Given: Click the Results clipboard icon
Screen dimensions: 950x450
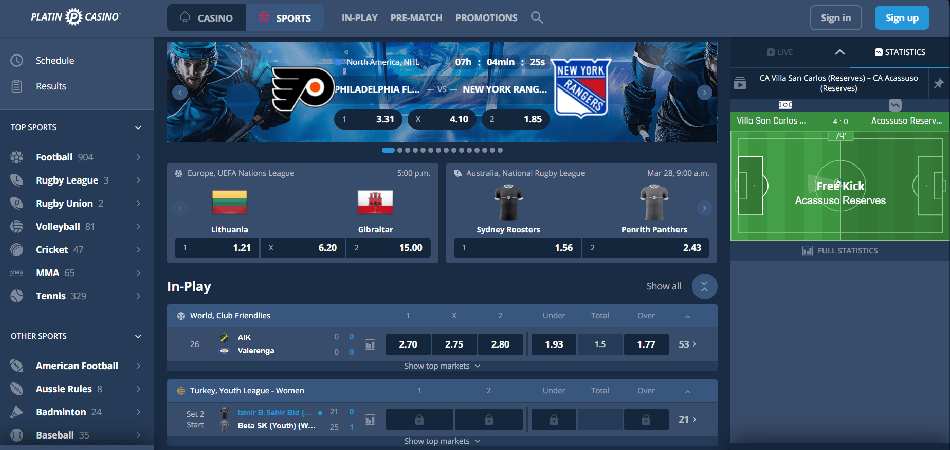Looking at the screenshot, I should click(17, 86).
